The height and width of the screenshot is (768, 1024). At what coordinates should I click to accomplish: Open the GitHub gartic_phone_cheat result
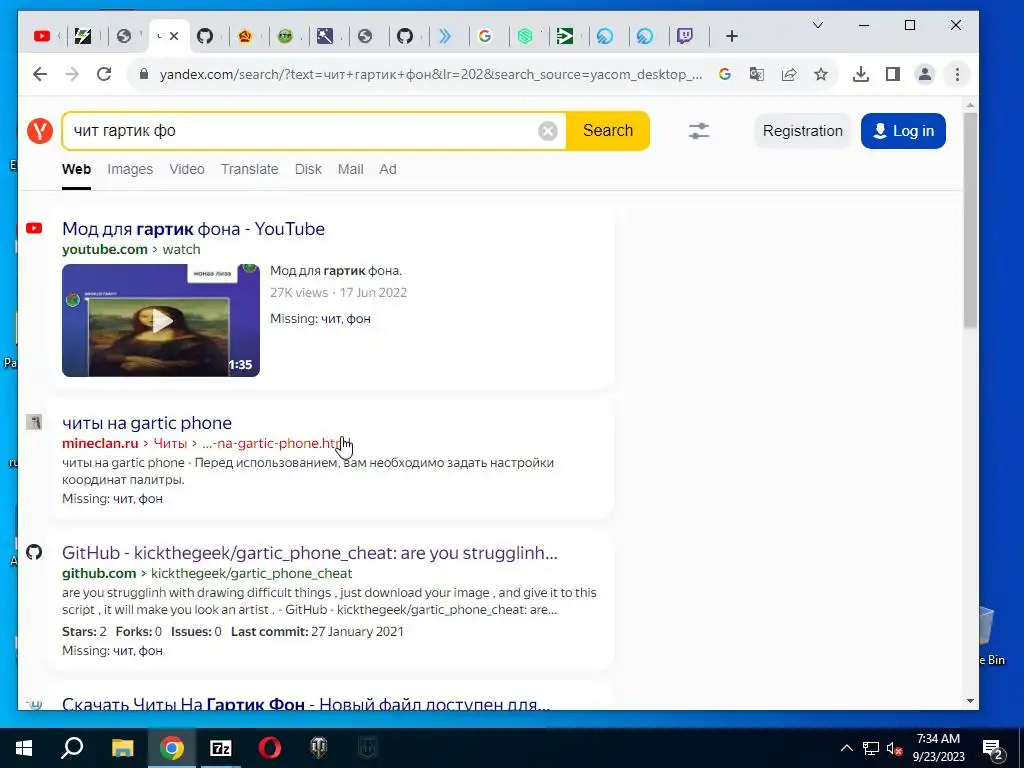pos(310,552)
